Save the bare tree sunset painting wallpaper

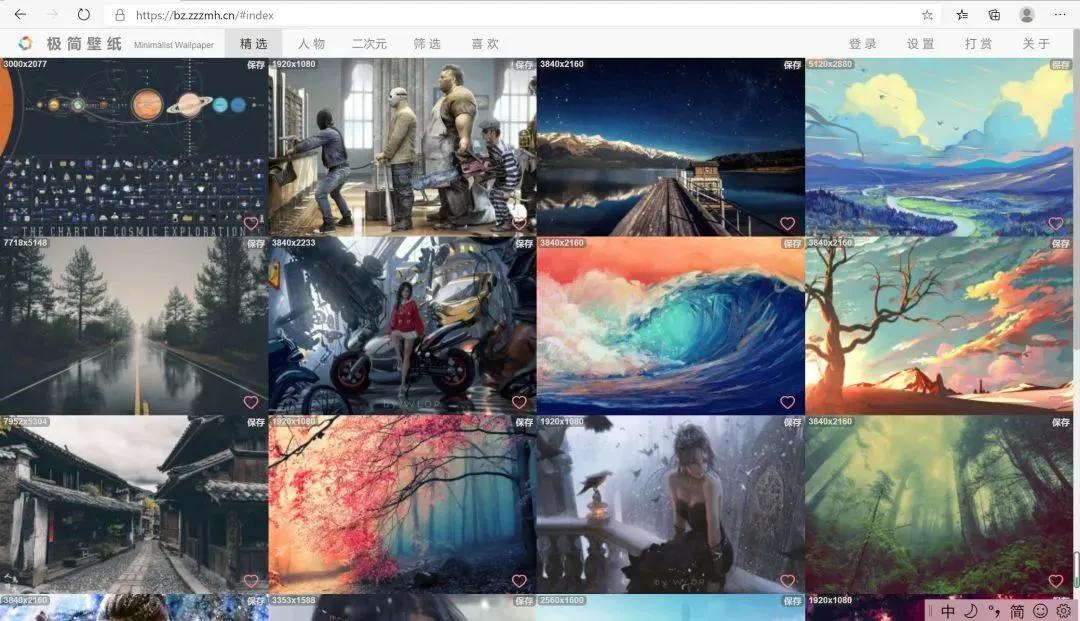tap(1061, 243)
